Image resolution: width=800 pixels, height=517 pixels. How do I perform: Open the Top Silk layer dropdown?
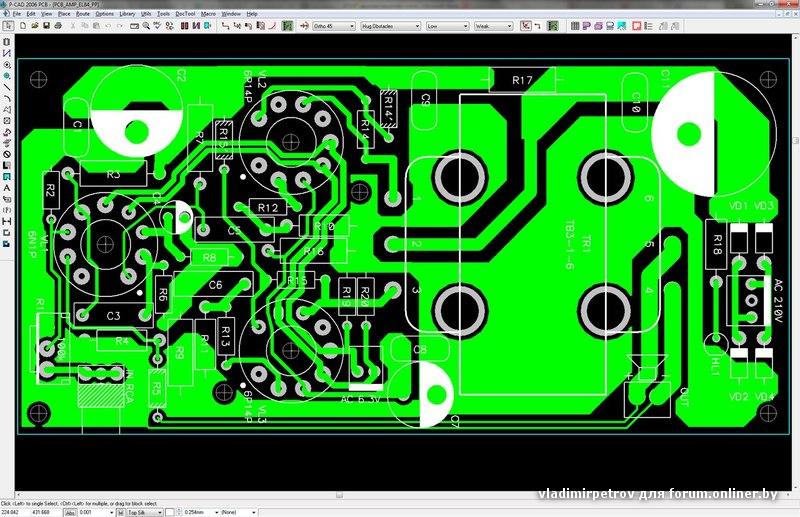tap(144, 512)
